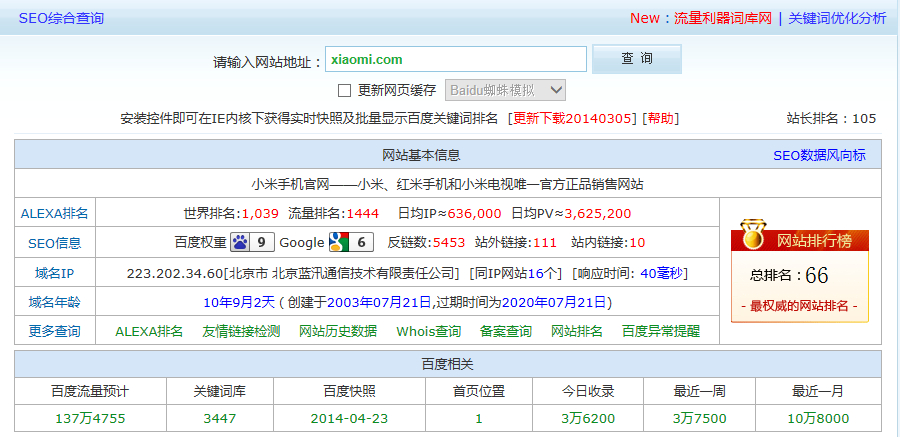The image size is (900, 437).
Task: Expand the Baidu蜘蛛模拟 dropdown
Action: 505,90
